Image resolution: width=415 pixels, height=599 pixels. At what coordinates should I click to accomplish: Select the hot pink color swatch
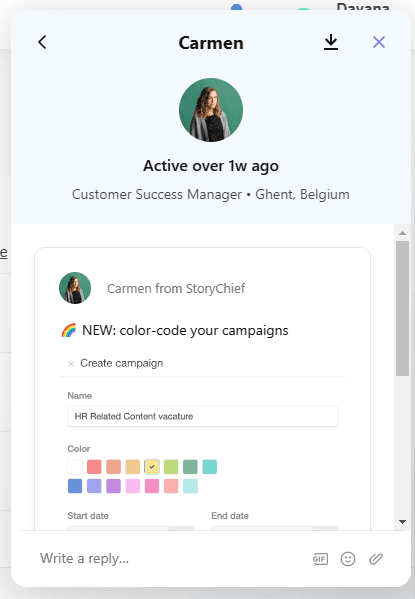point(152,486)
